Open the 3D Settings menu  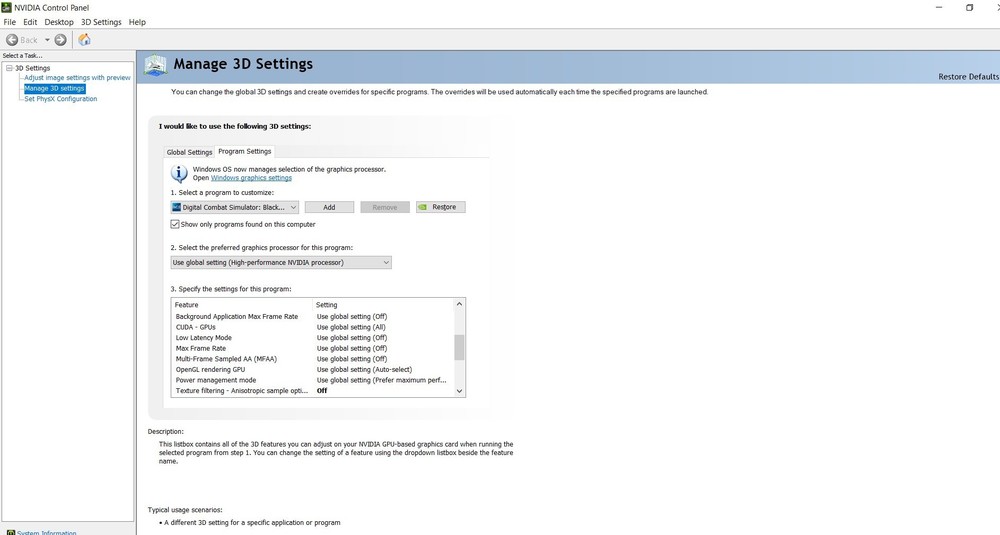pos(101,22)
